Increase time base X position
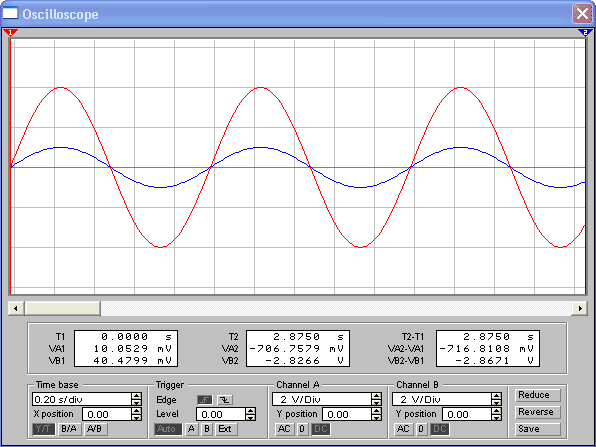Viewport: 596px width, 447px height. pyautogui.click(x=136, y=411)
